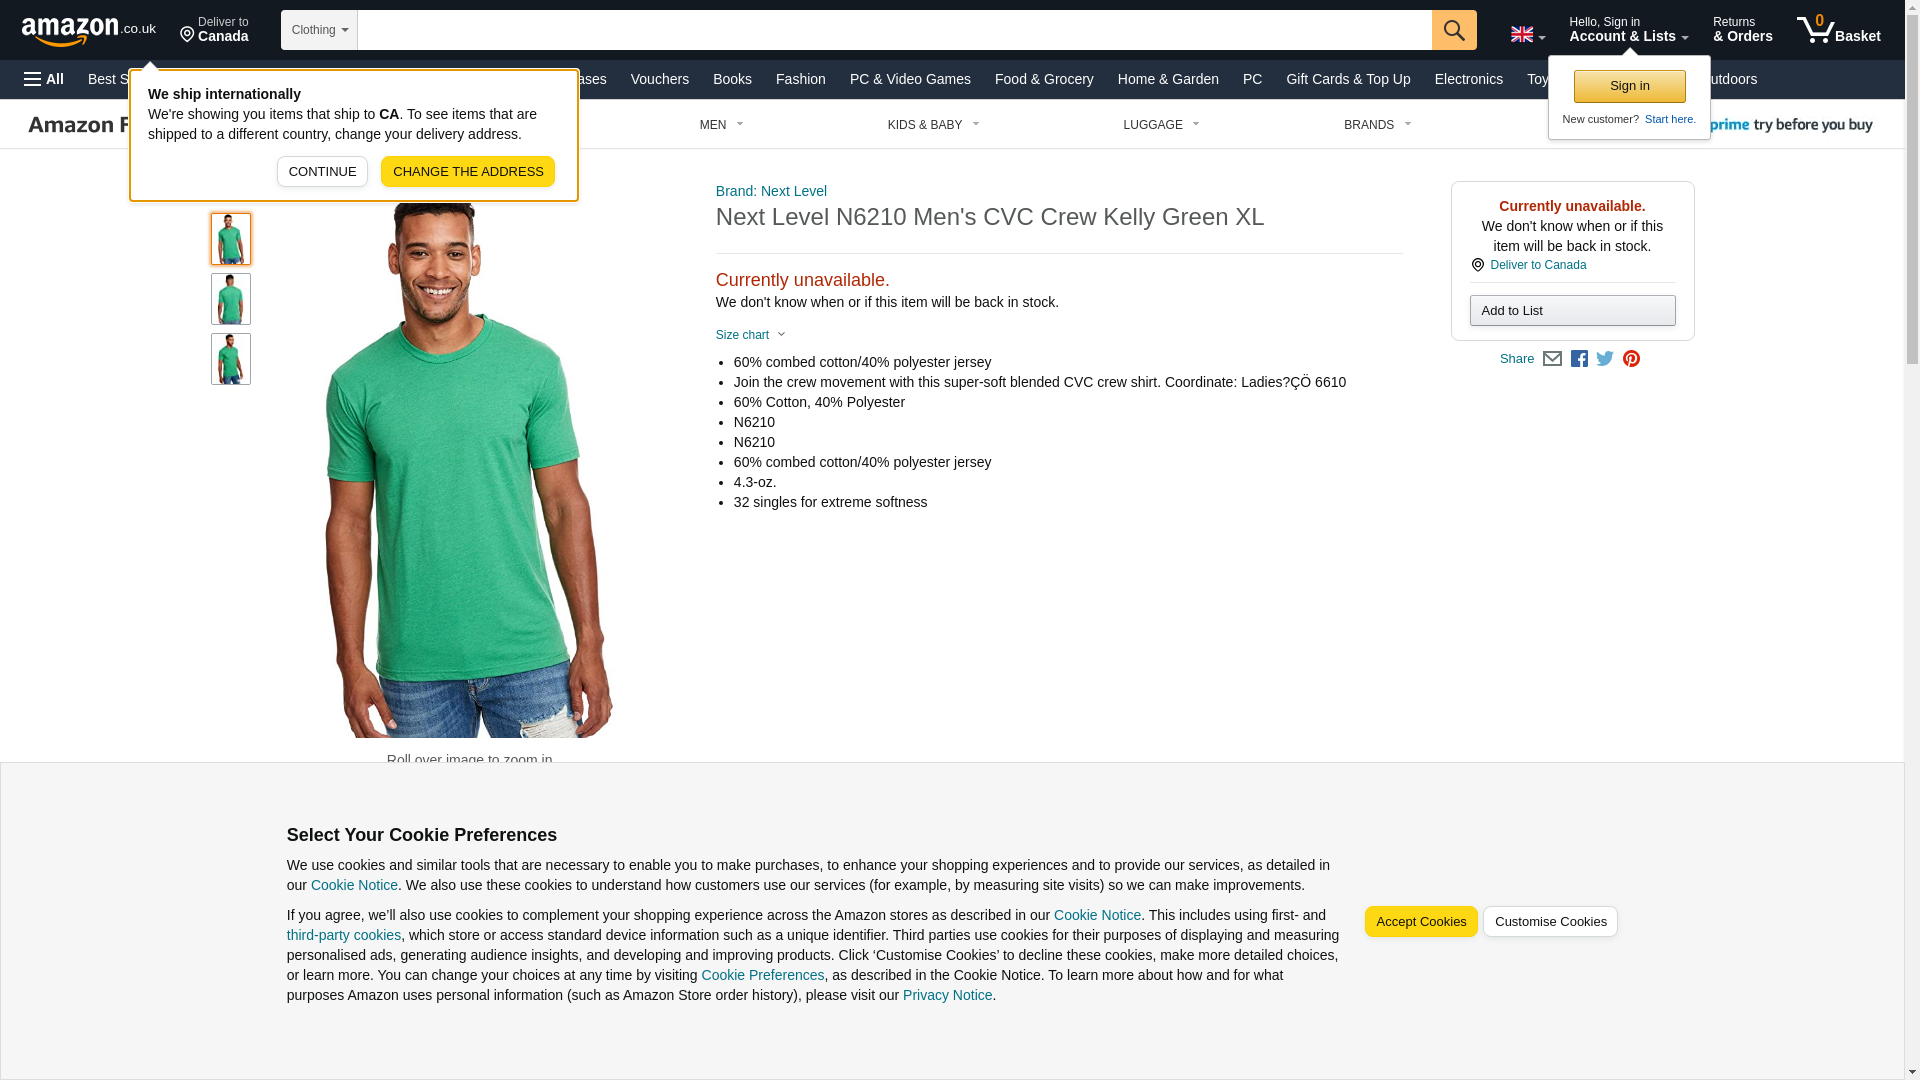Open the LUGGAGE menu
The width and height of the screenshot is (1920, 1080).
pyautogui.click(x=1161, y=125)
